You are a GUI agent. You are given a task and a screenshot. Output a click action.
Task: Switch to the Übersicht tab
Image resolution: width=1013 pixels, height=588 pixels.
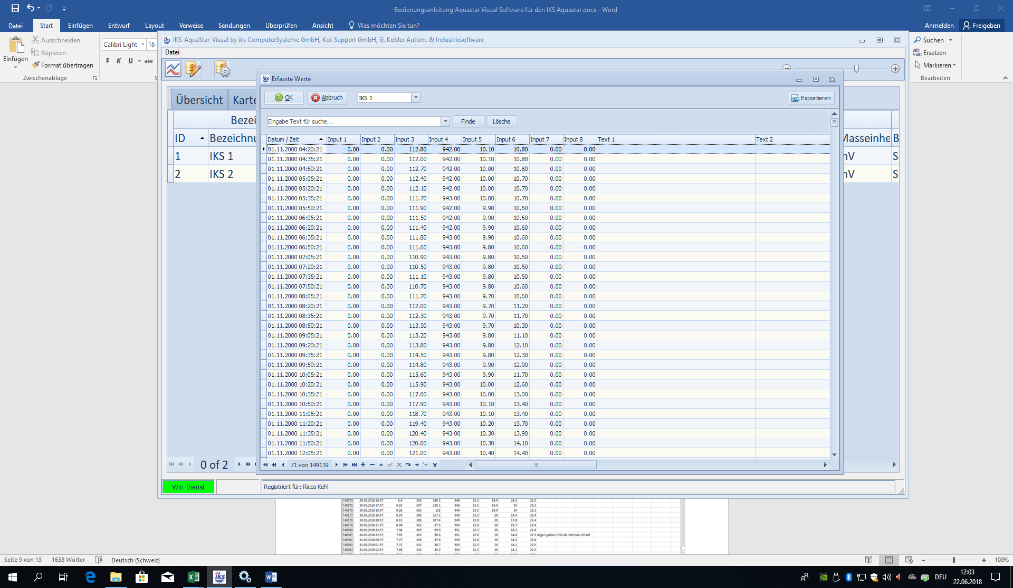pos(198,100)
